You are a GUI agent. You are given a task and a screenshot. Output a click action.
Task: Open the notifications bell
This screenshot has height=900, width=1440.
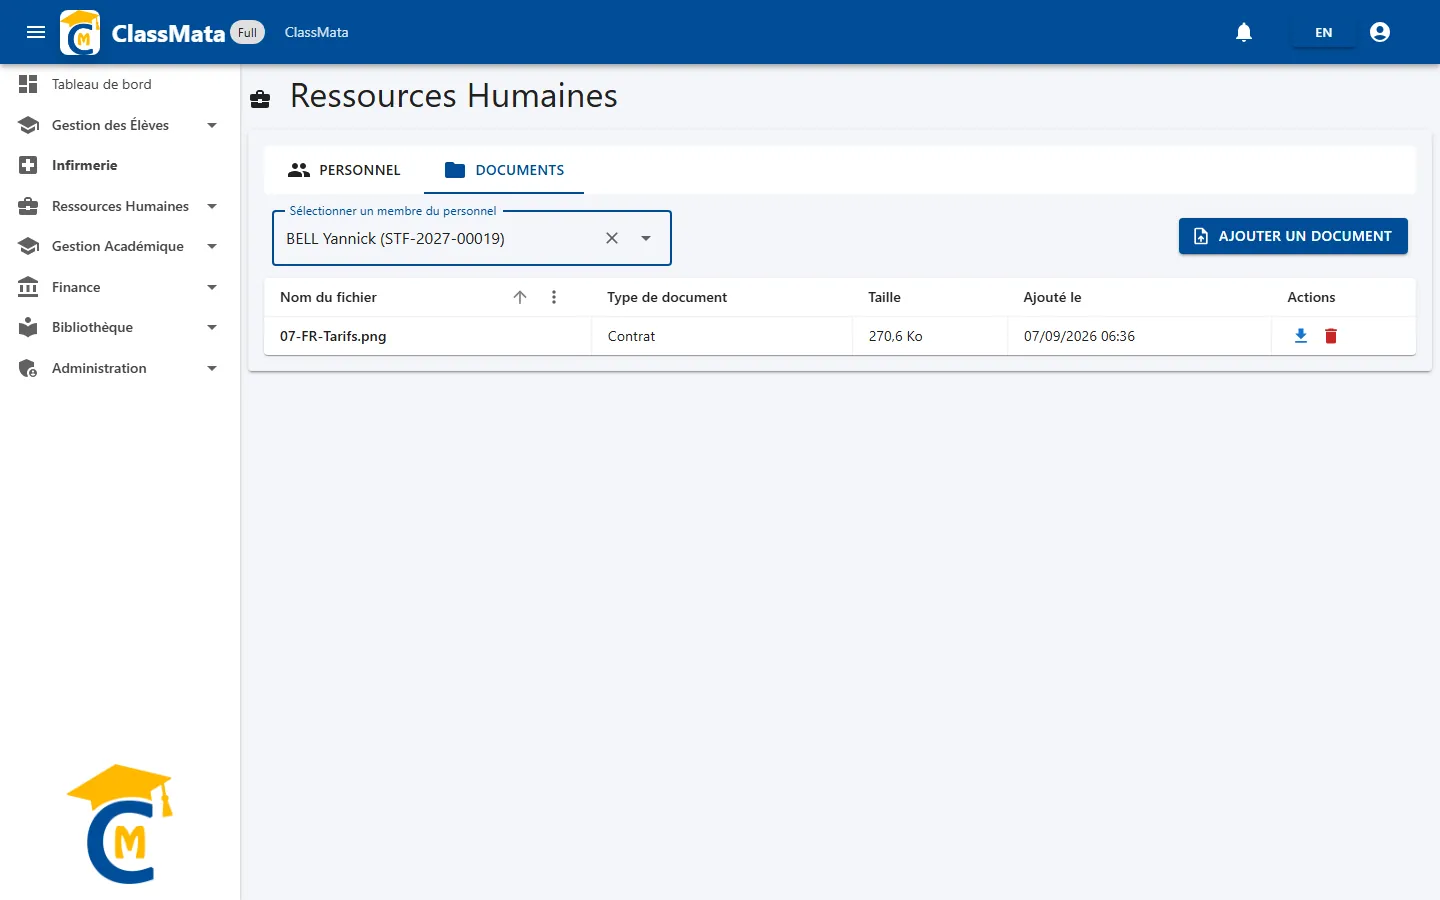tap(1244, 32)
